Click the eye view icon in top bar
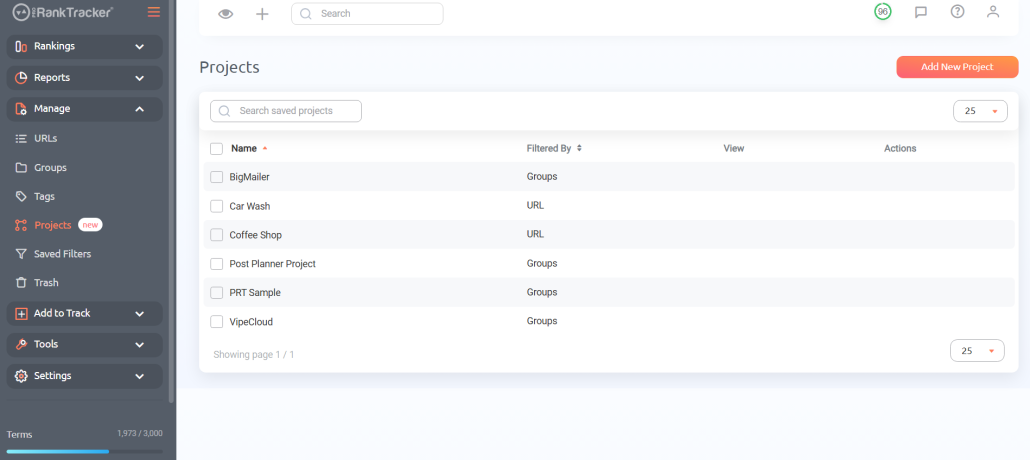This screenshot has width=1030, height=460. coord(226,14)
